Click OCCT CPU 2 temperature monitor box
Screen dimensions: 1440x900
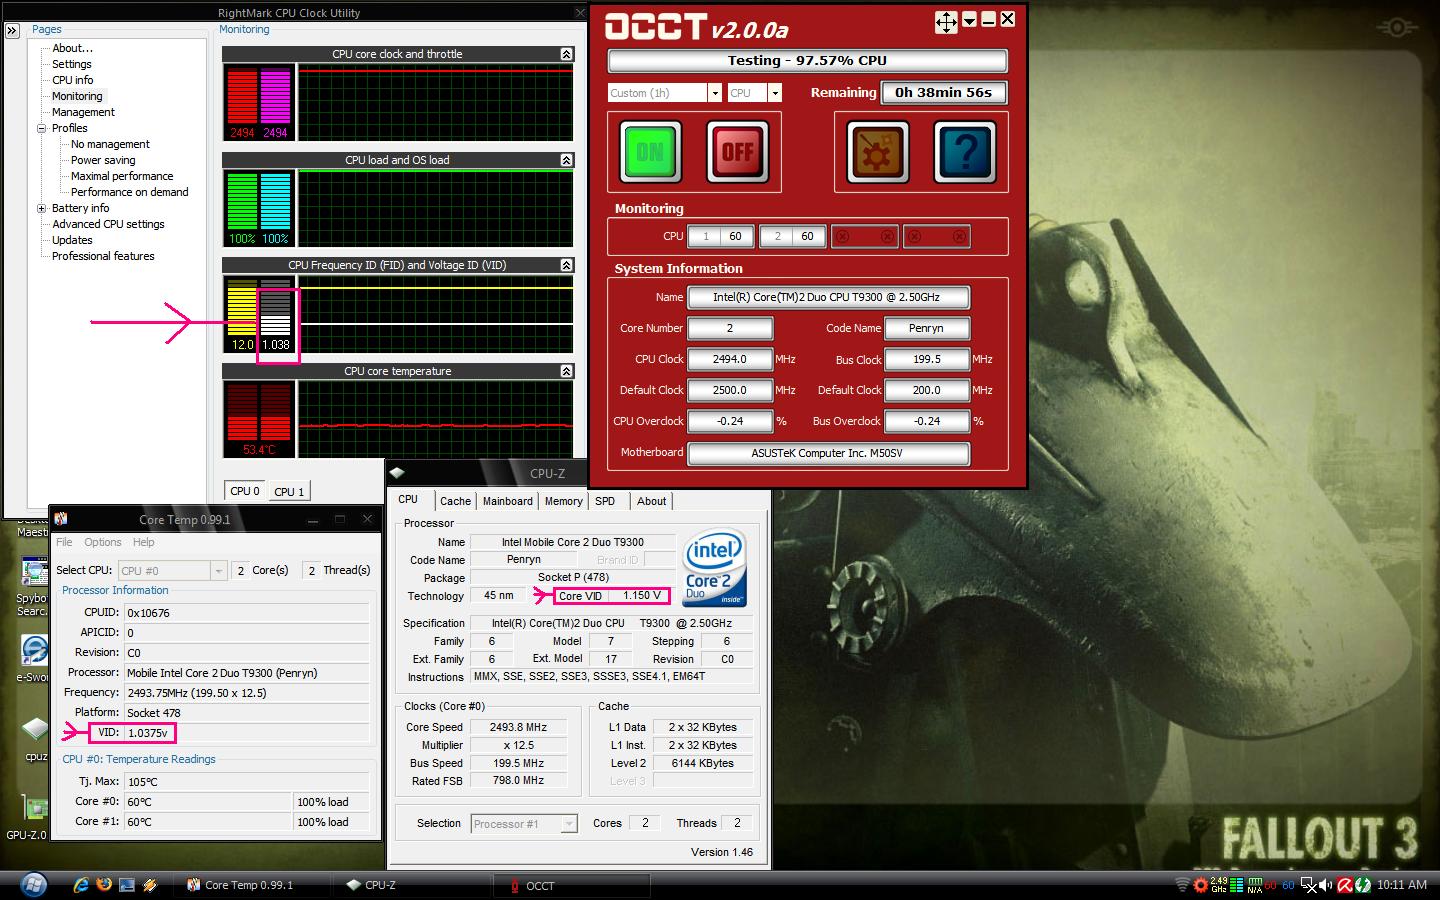pyautogui.click(x=794, y=237)
